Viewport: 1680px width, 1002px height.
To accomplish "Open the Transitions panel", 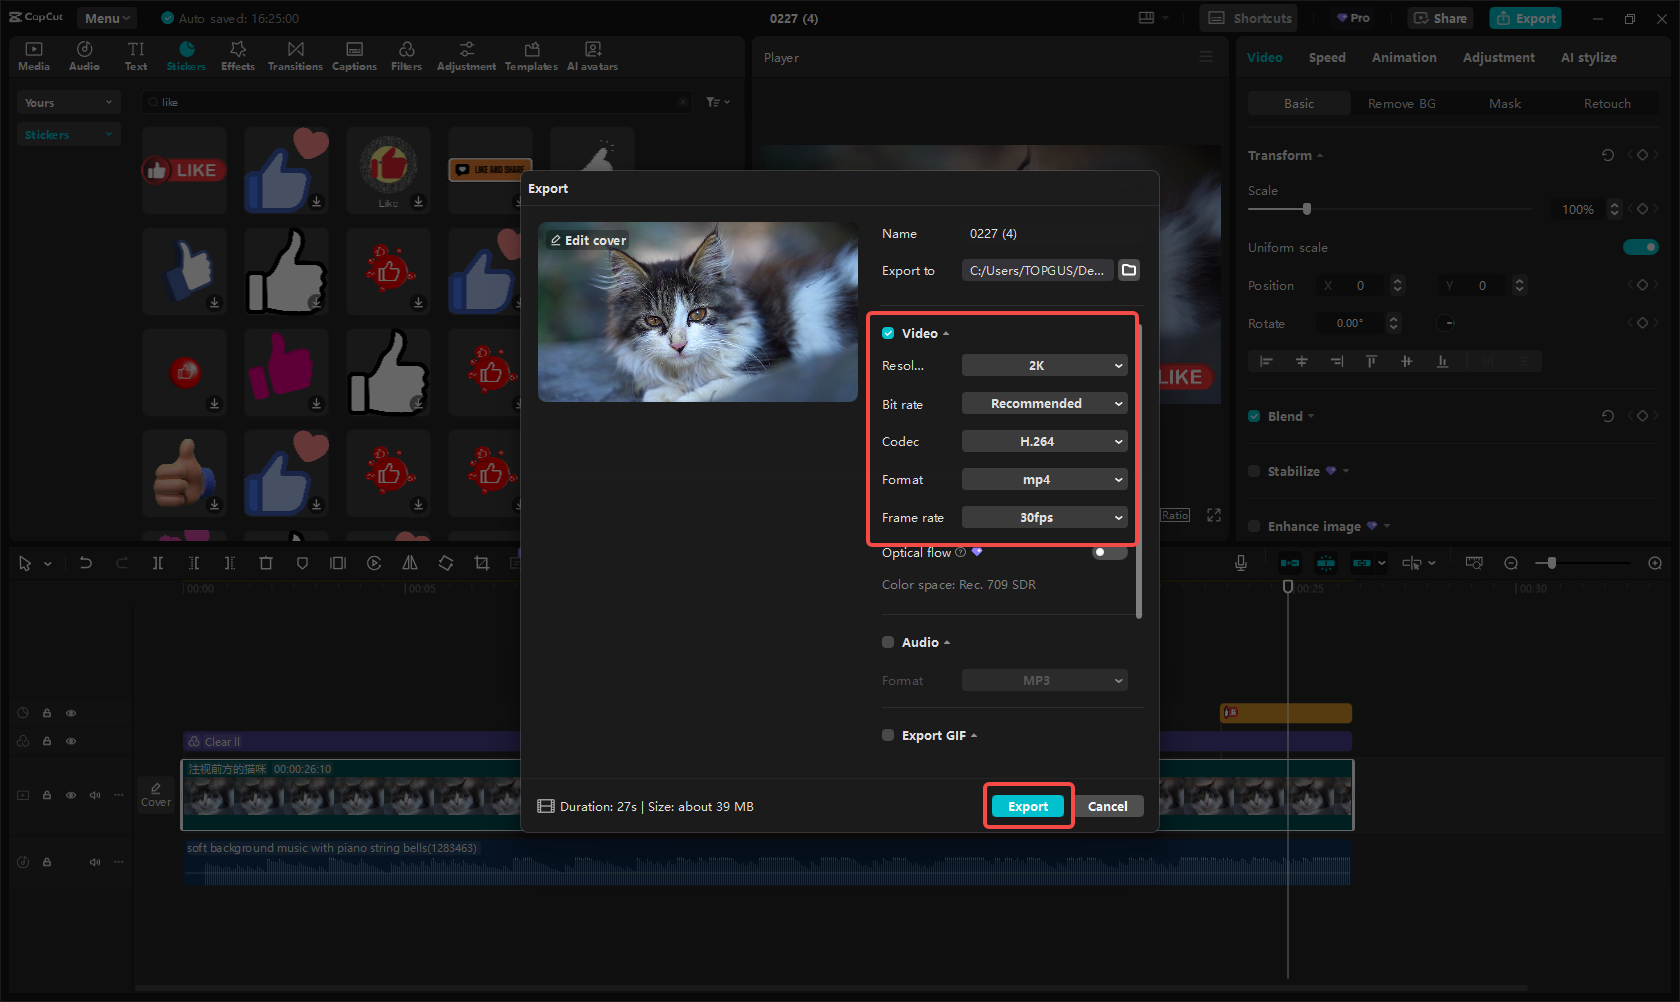I will click(x=295, y=55).
